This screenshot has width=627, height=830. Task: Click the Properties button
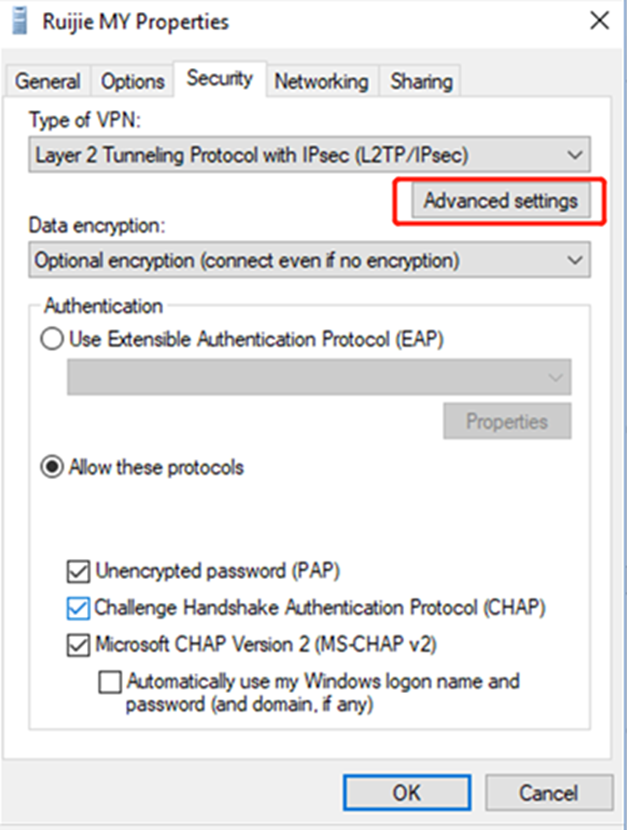coord(507,421)
